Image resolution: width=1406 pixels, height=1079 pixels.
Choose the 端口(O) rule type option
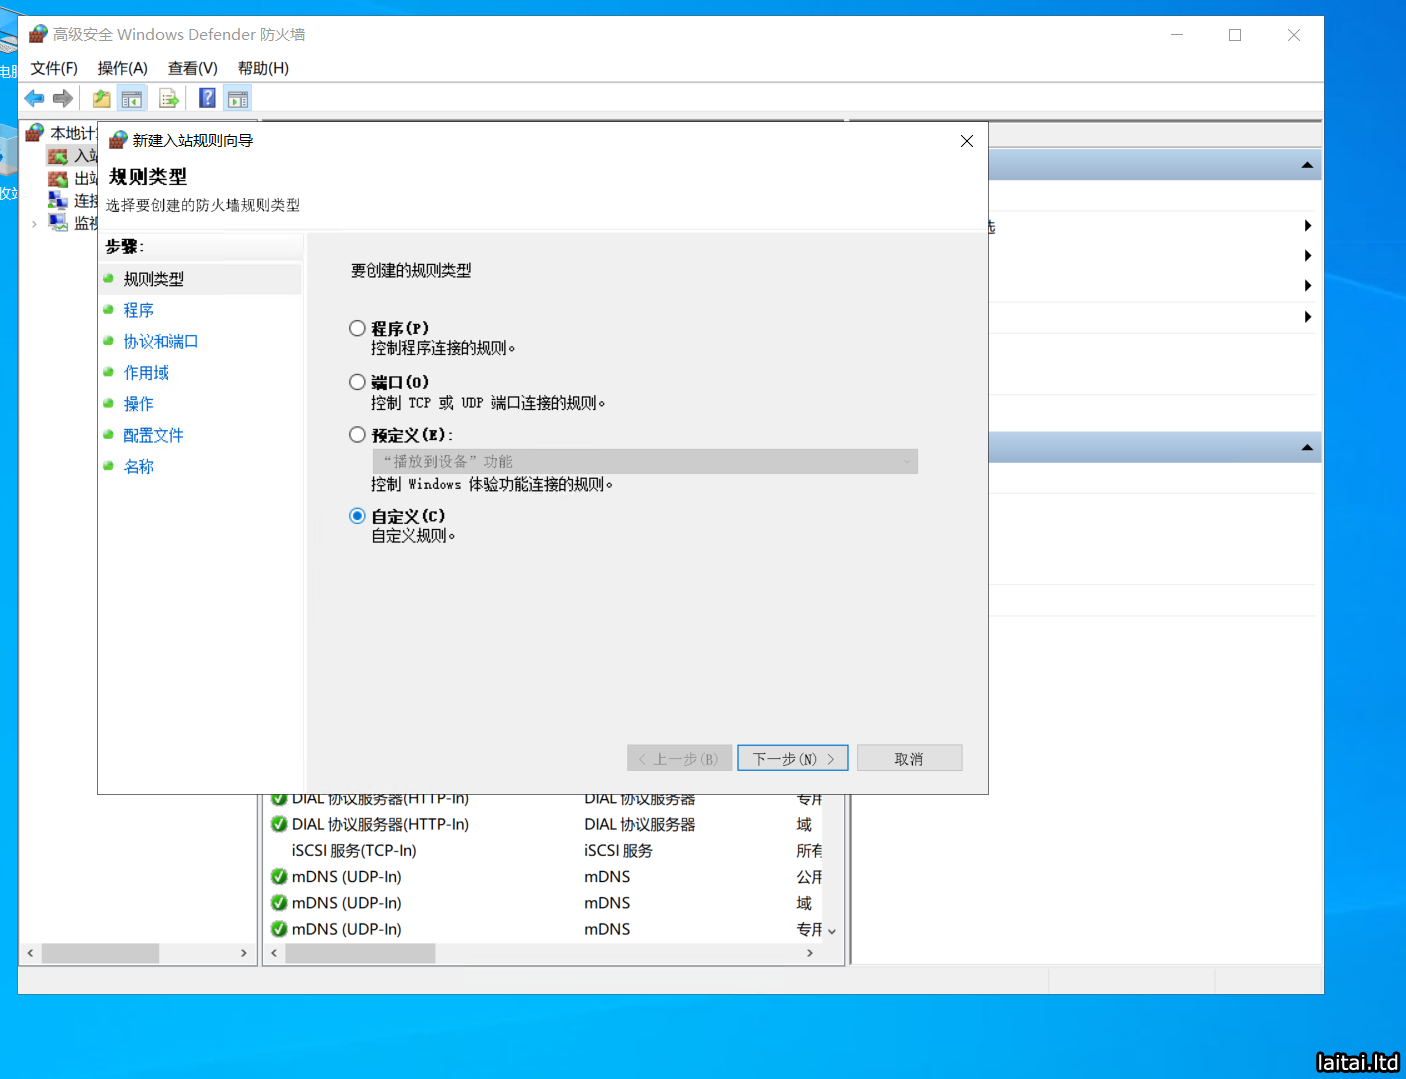click(x=357, y=382)
